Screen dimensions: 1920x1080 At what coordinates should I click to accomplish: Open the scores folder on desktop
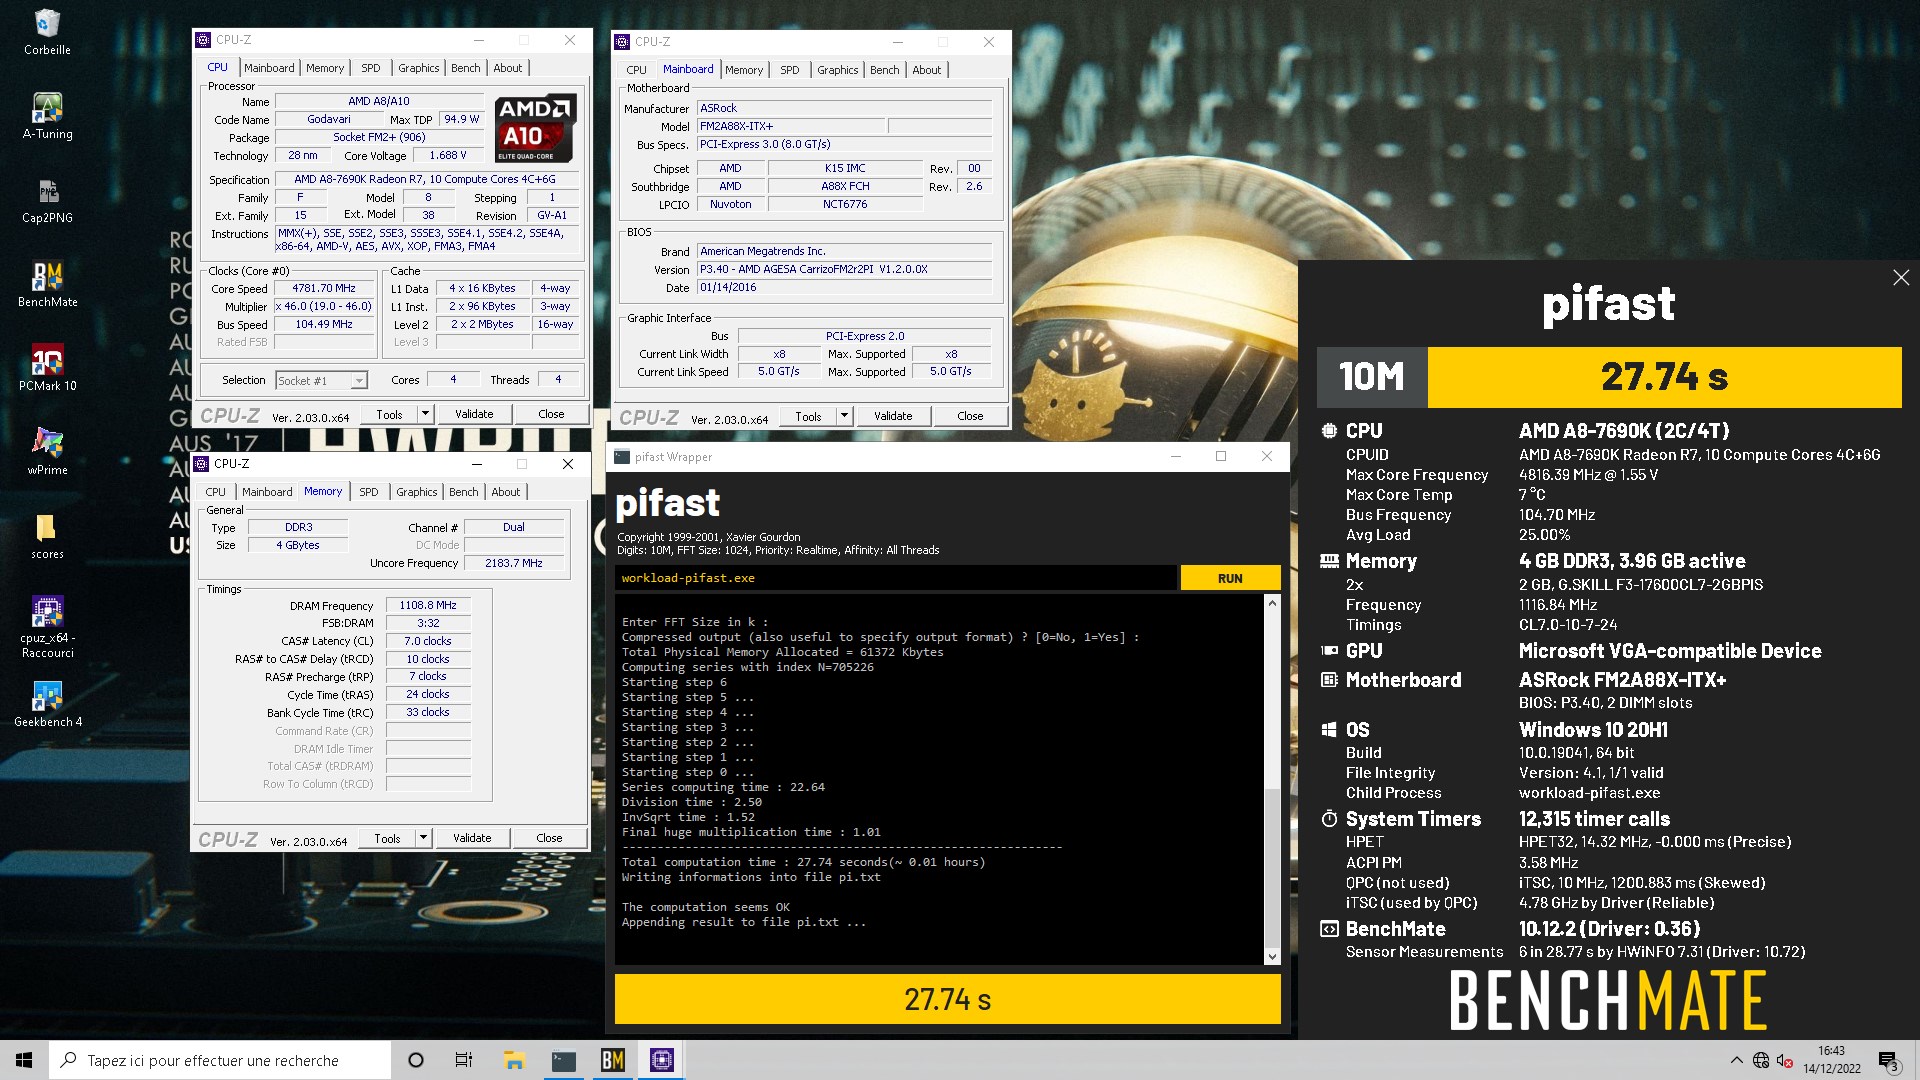click(x=47, y=536)
